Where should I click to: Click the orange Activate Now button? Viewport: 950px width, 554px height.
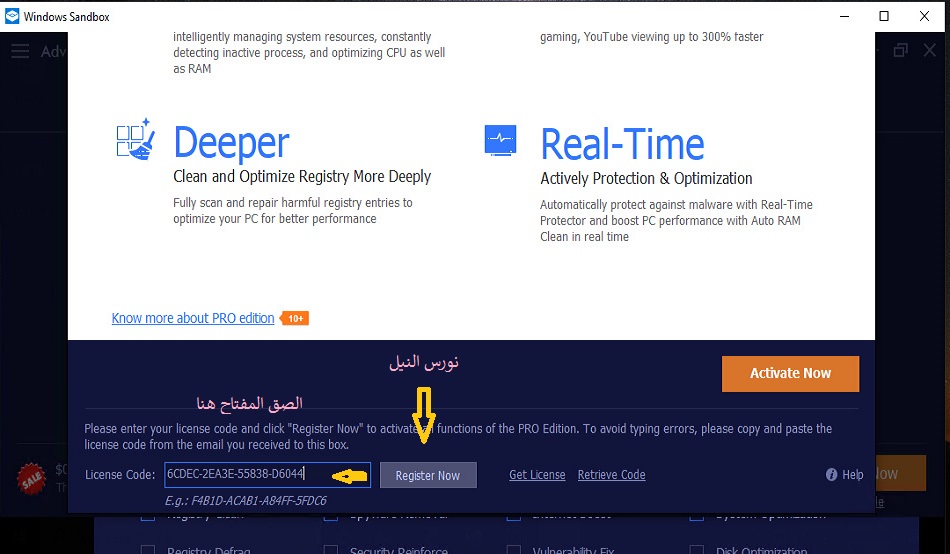pyautogui.click(x=790, y=373)
